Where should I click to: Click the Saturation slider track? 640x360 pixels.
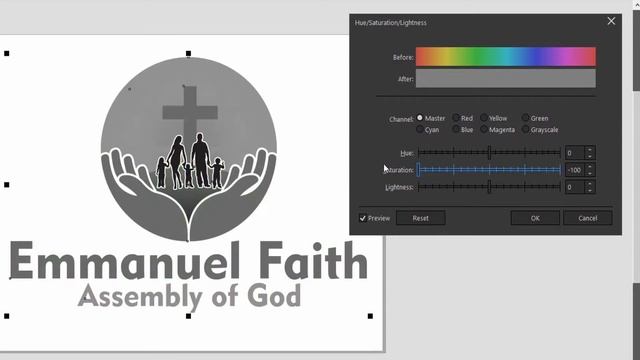coord(489,170)
